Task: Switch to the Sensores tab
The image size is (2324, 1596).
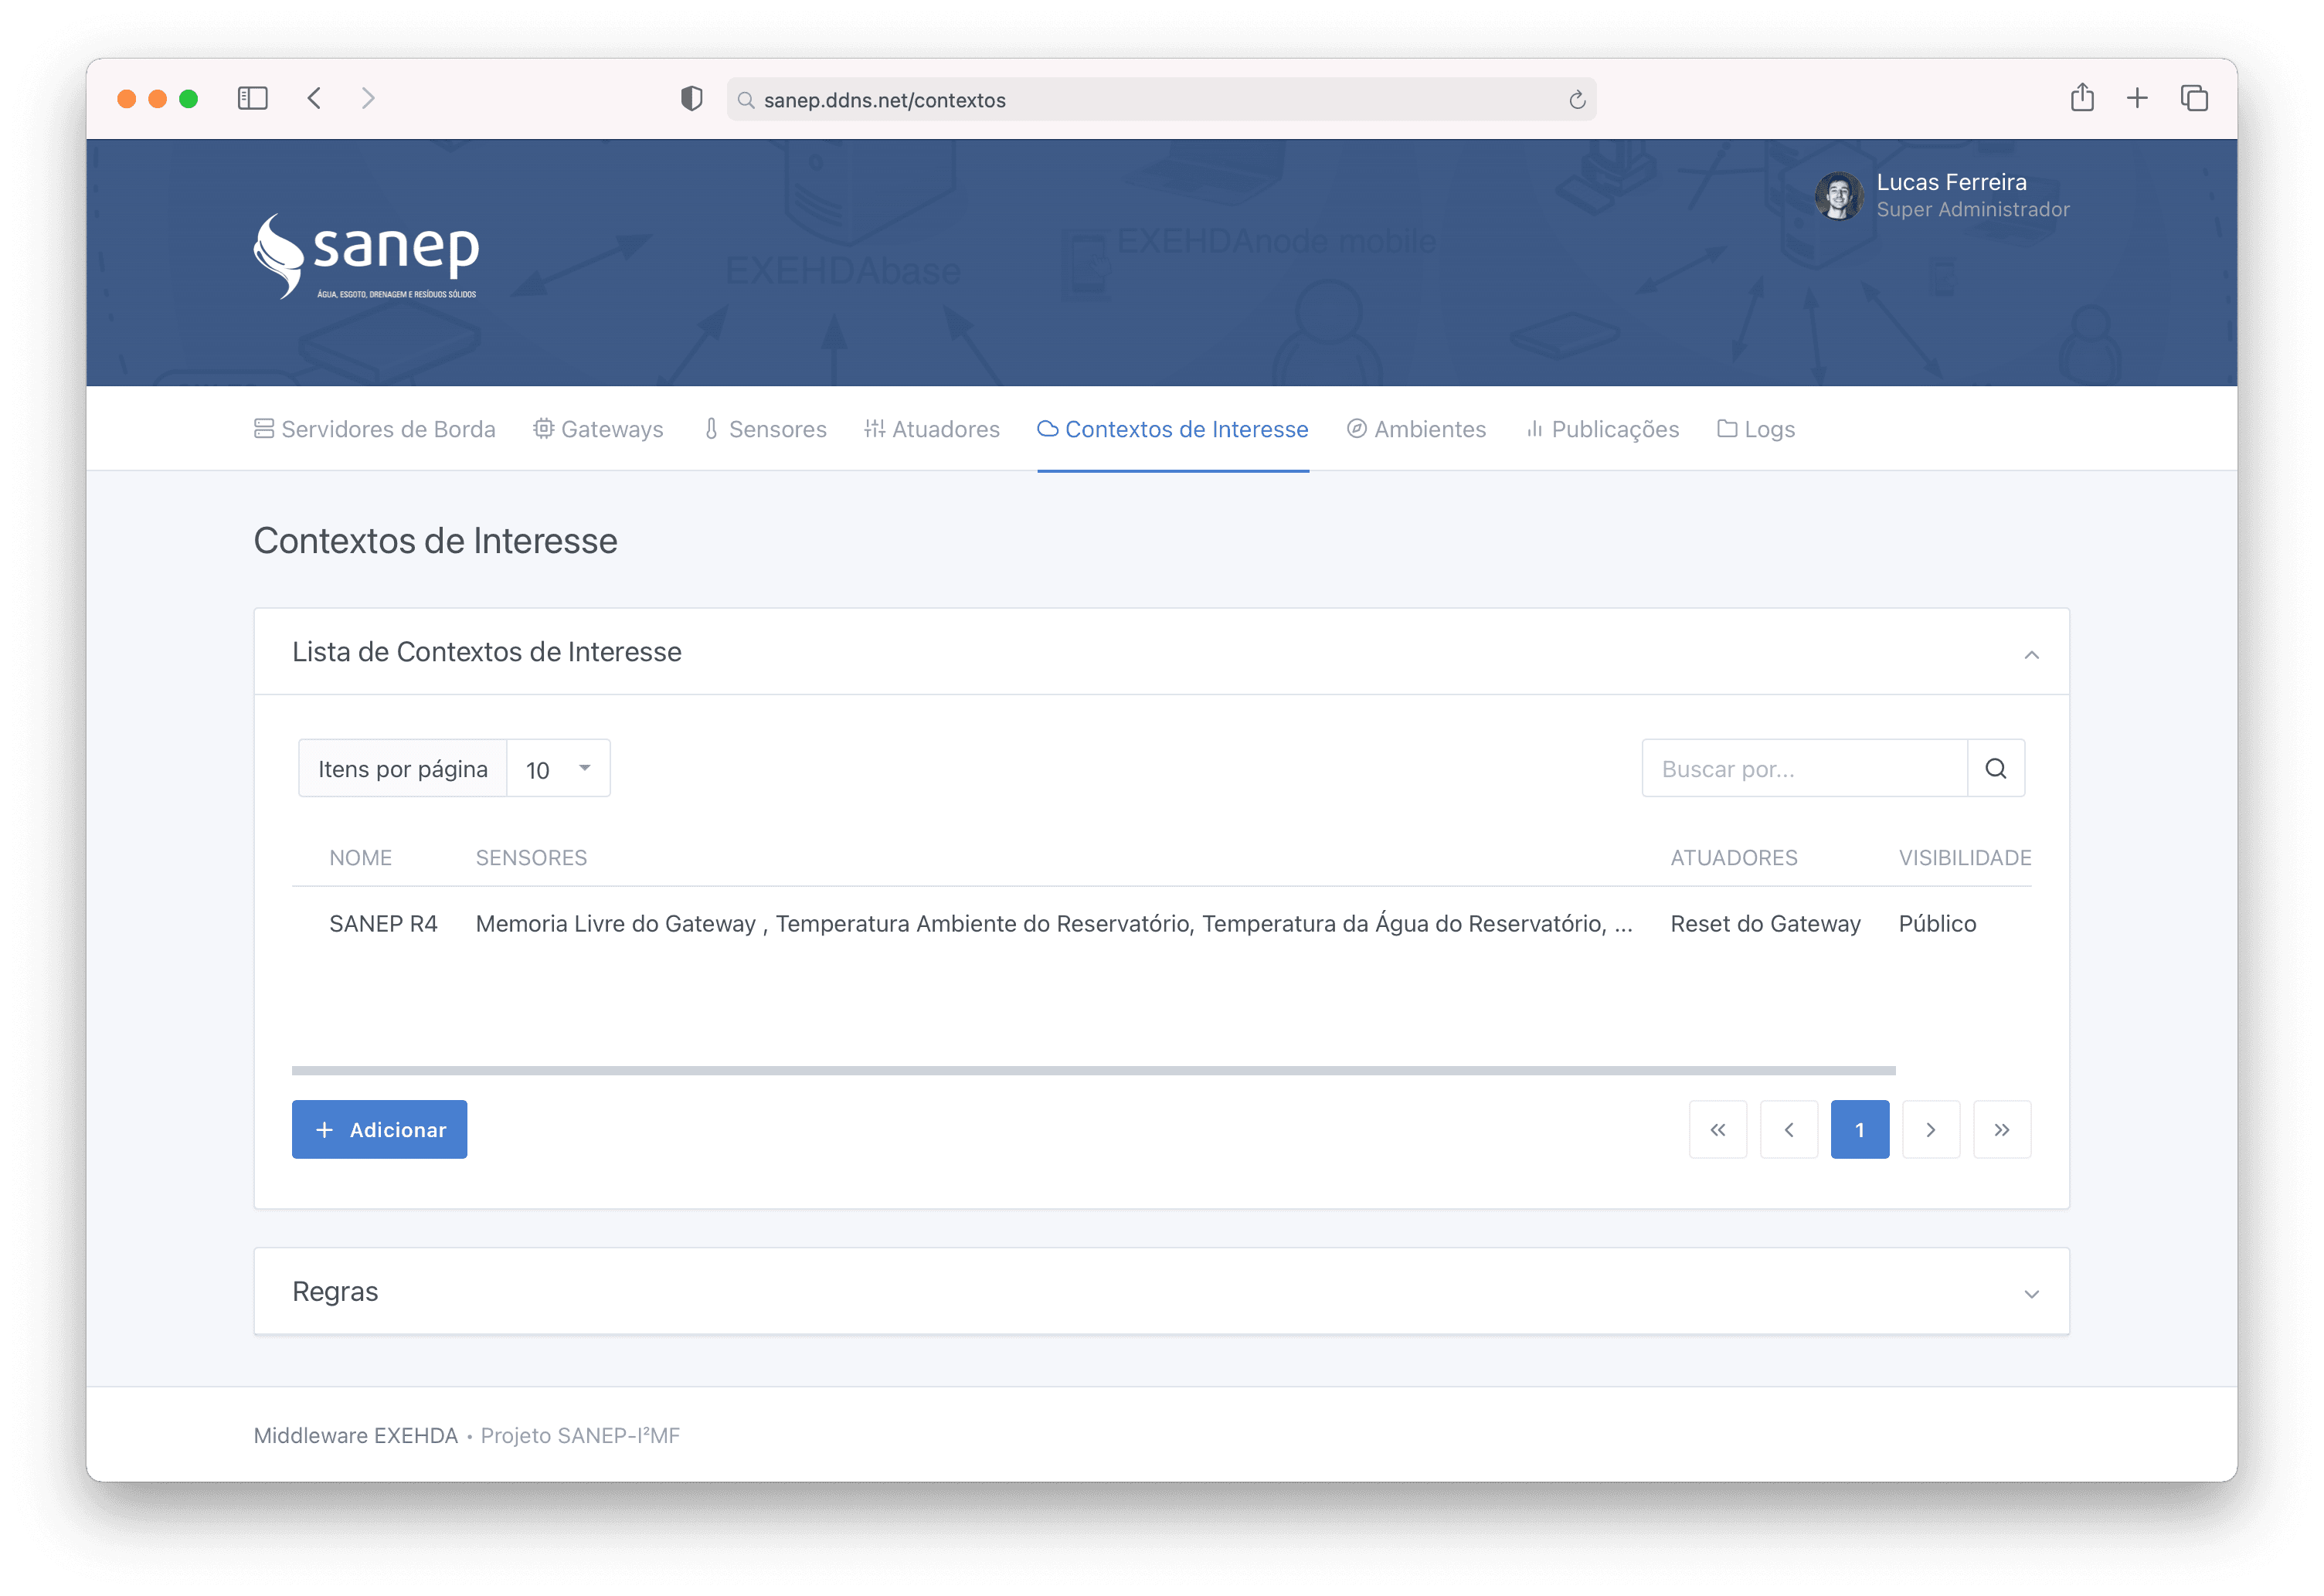Action: tap(766, 429)
